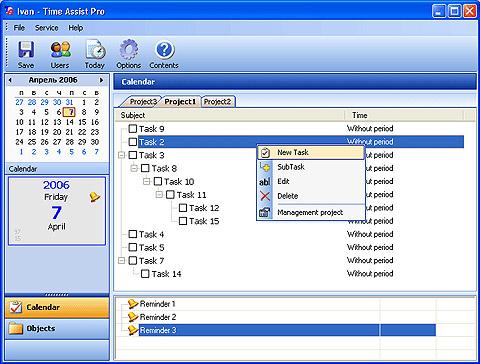This screenshot has width=480, height=364.
Task: Click the Save floppy disk icon
Action: click(26, 49)
